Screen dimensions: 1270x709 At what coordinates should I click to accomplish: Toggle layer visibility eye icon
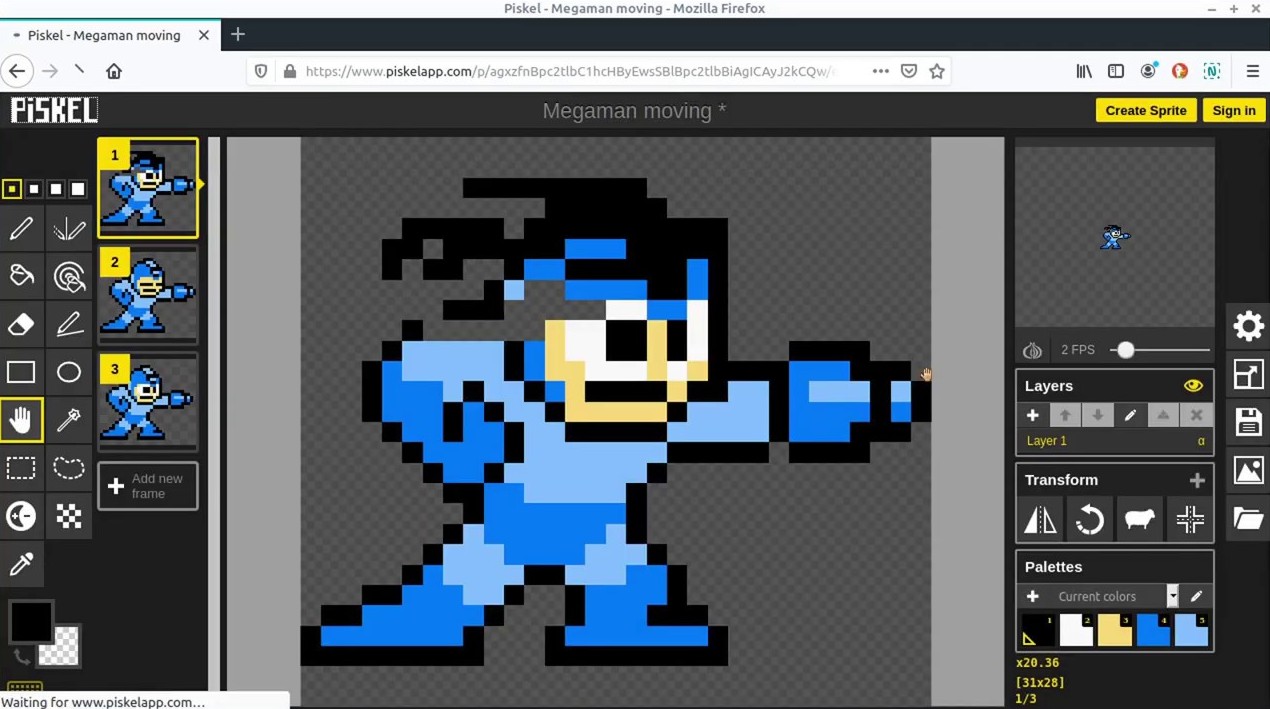pyautogui.click(x=1193, y=386)
